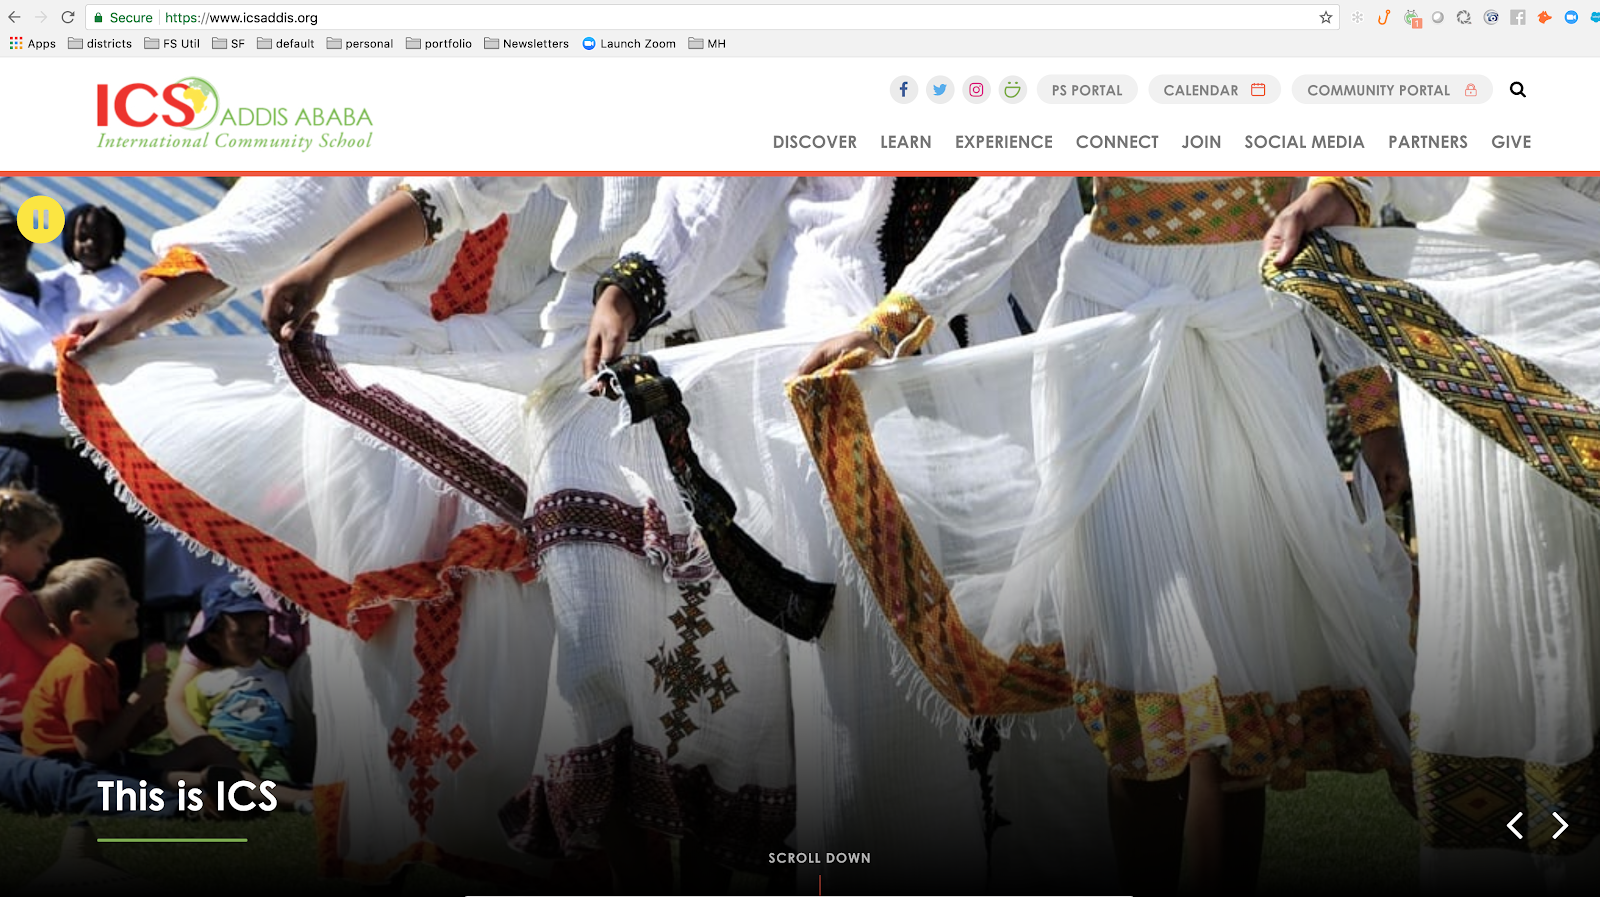This screenshot has height=897, width=1600.
Task: Open the SOCIAL MEDIA menu
Action: click(1304, 142)
